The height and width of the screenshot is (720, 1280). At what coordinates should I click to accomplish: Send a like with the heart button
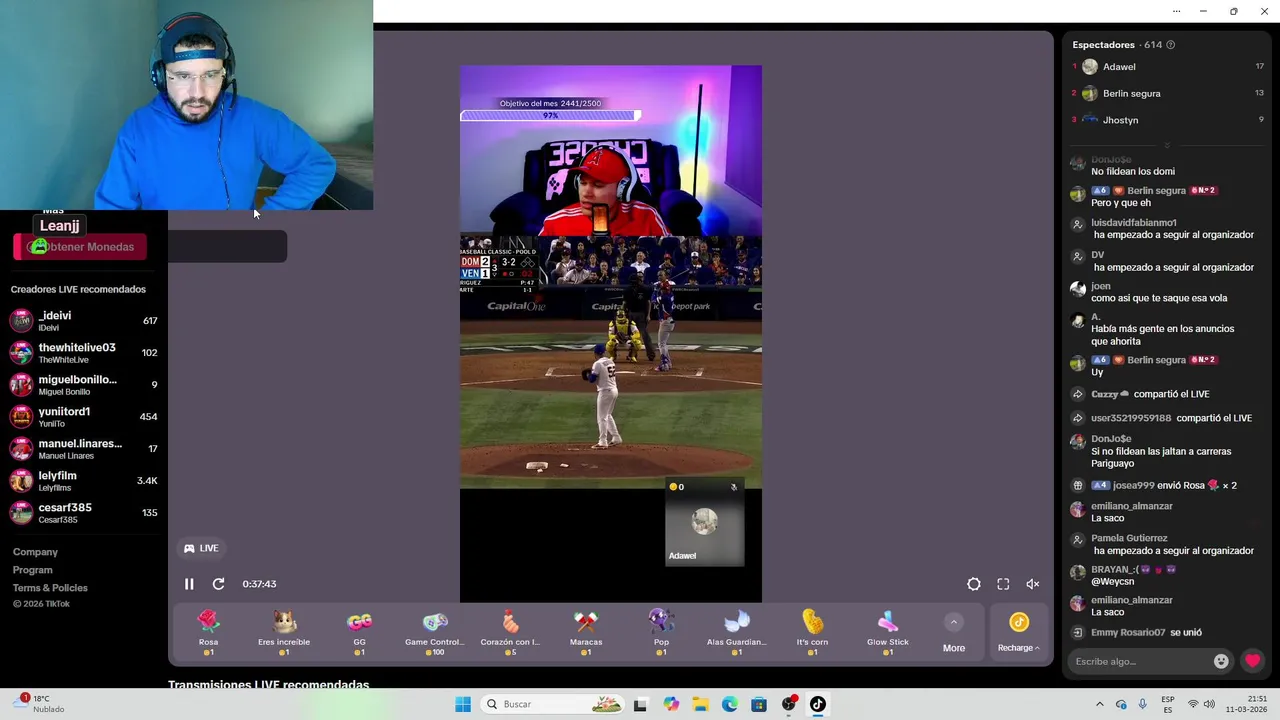pos(1252,661)
